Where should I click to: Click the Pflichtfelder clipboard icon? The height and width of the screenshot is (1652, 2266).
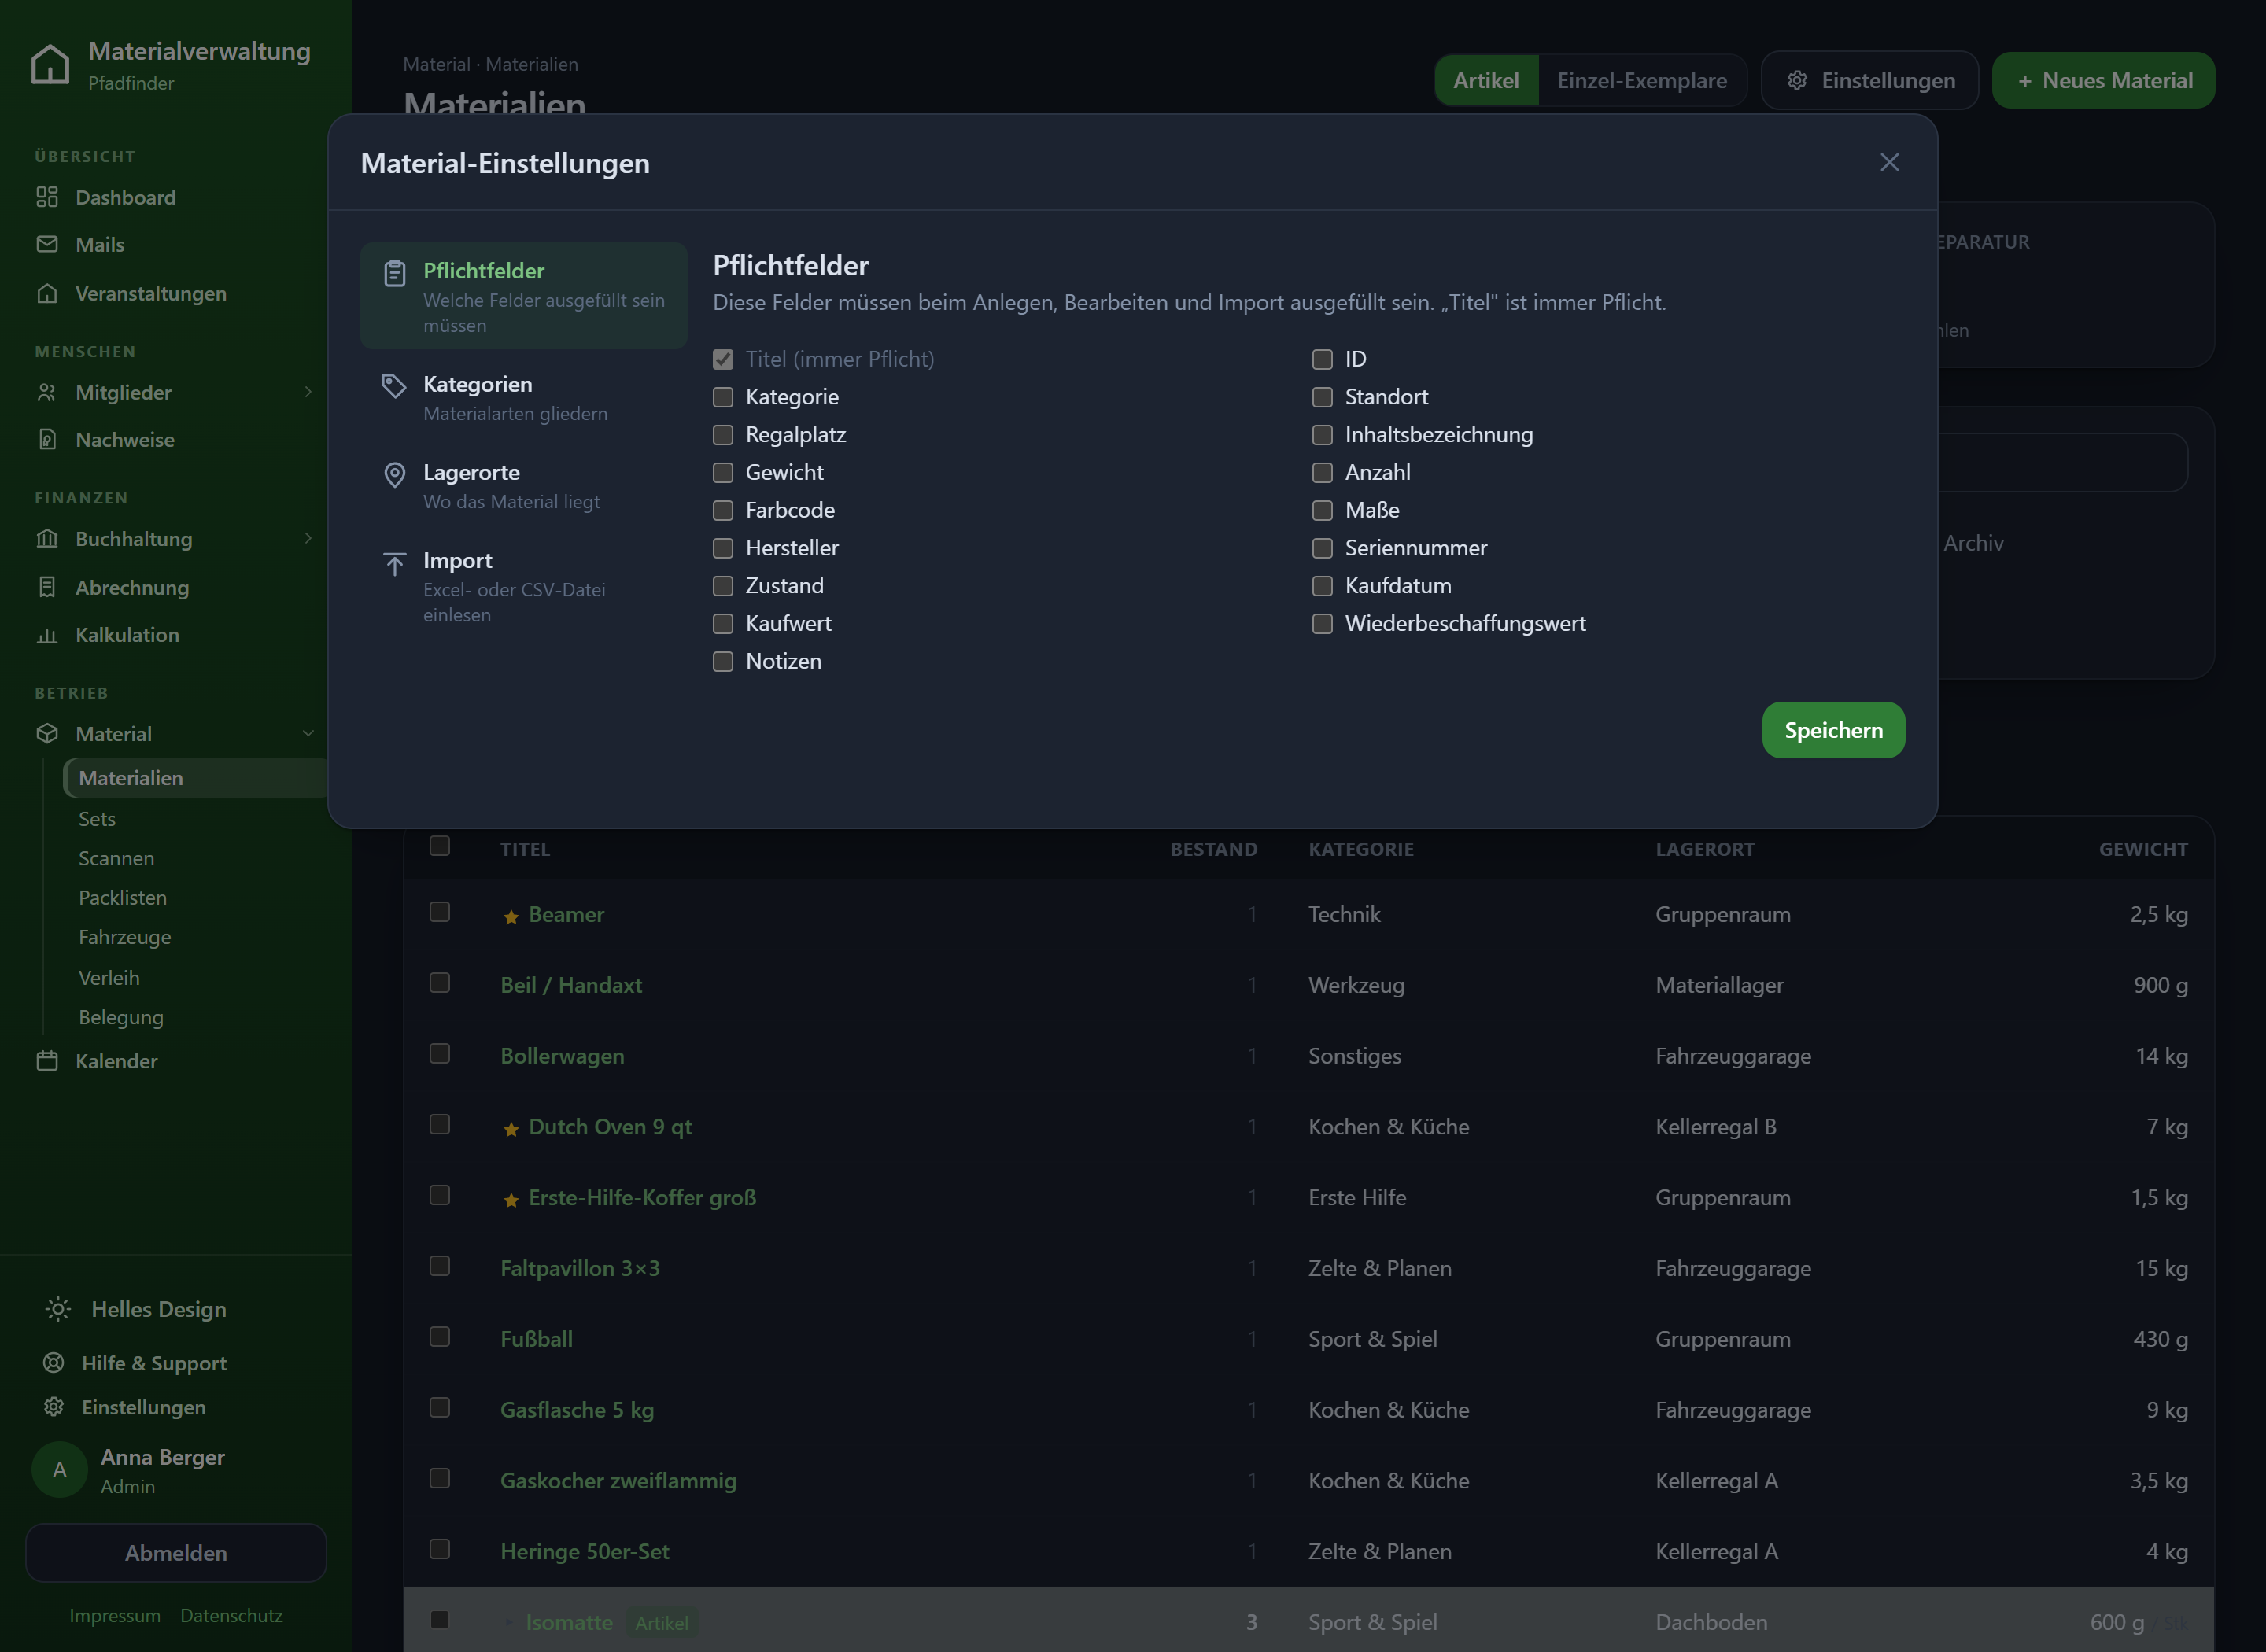(x=395, y=273)
